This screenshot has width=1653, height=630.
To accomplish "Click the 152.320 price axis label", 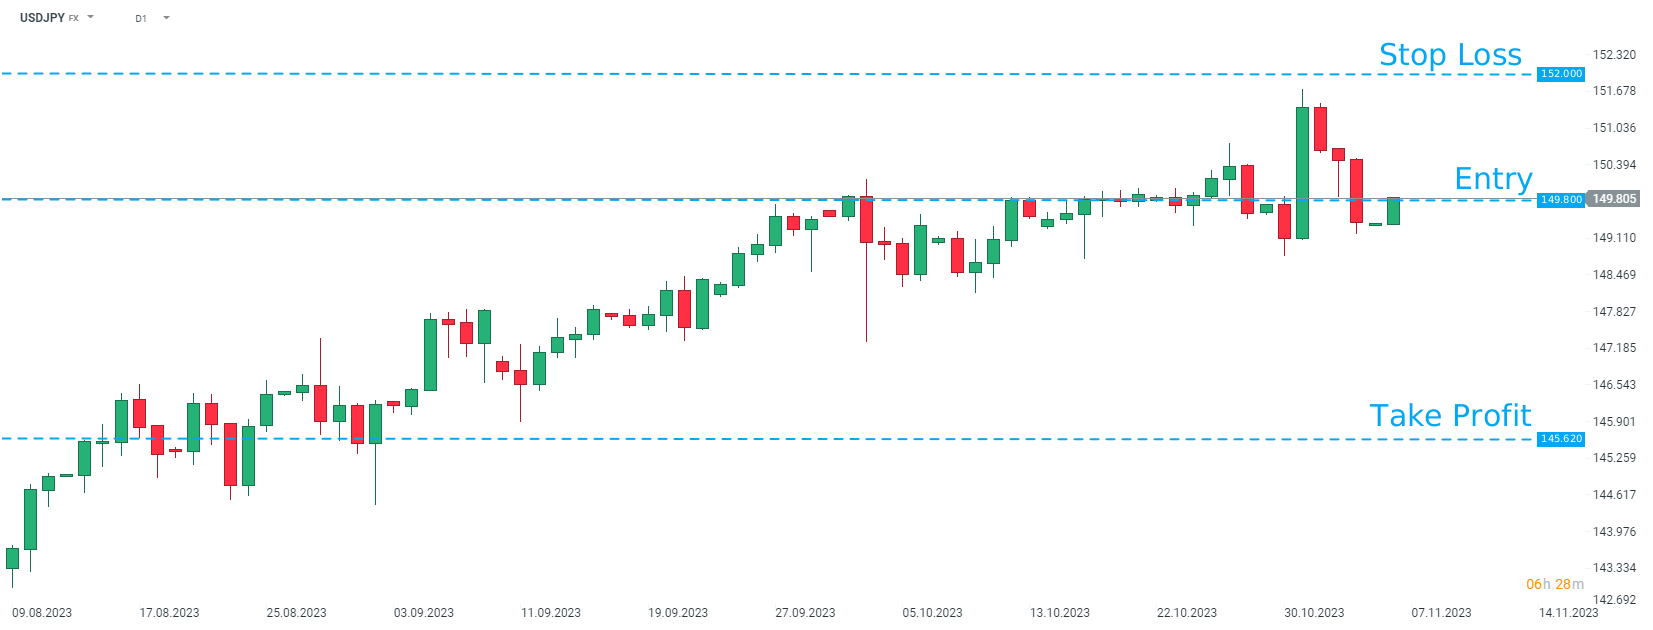I will 1614,55.
